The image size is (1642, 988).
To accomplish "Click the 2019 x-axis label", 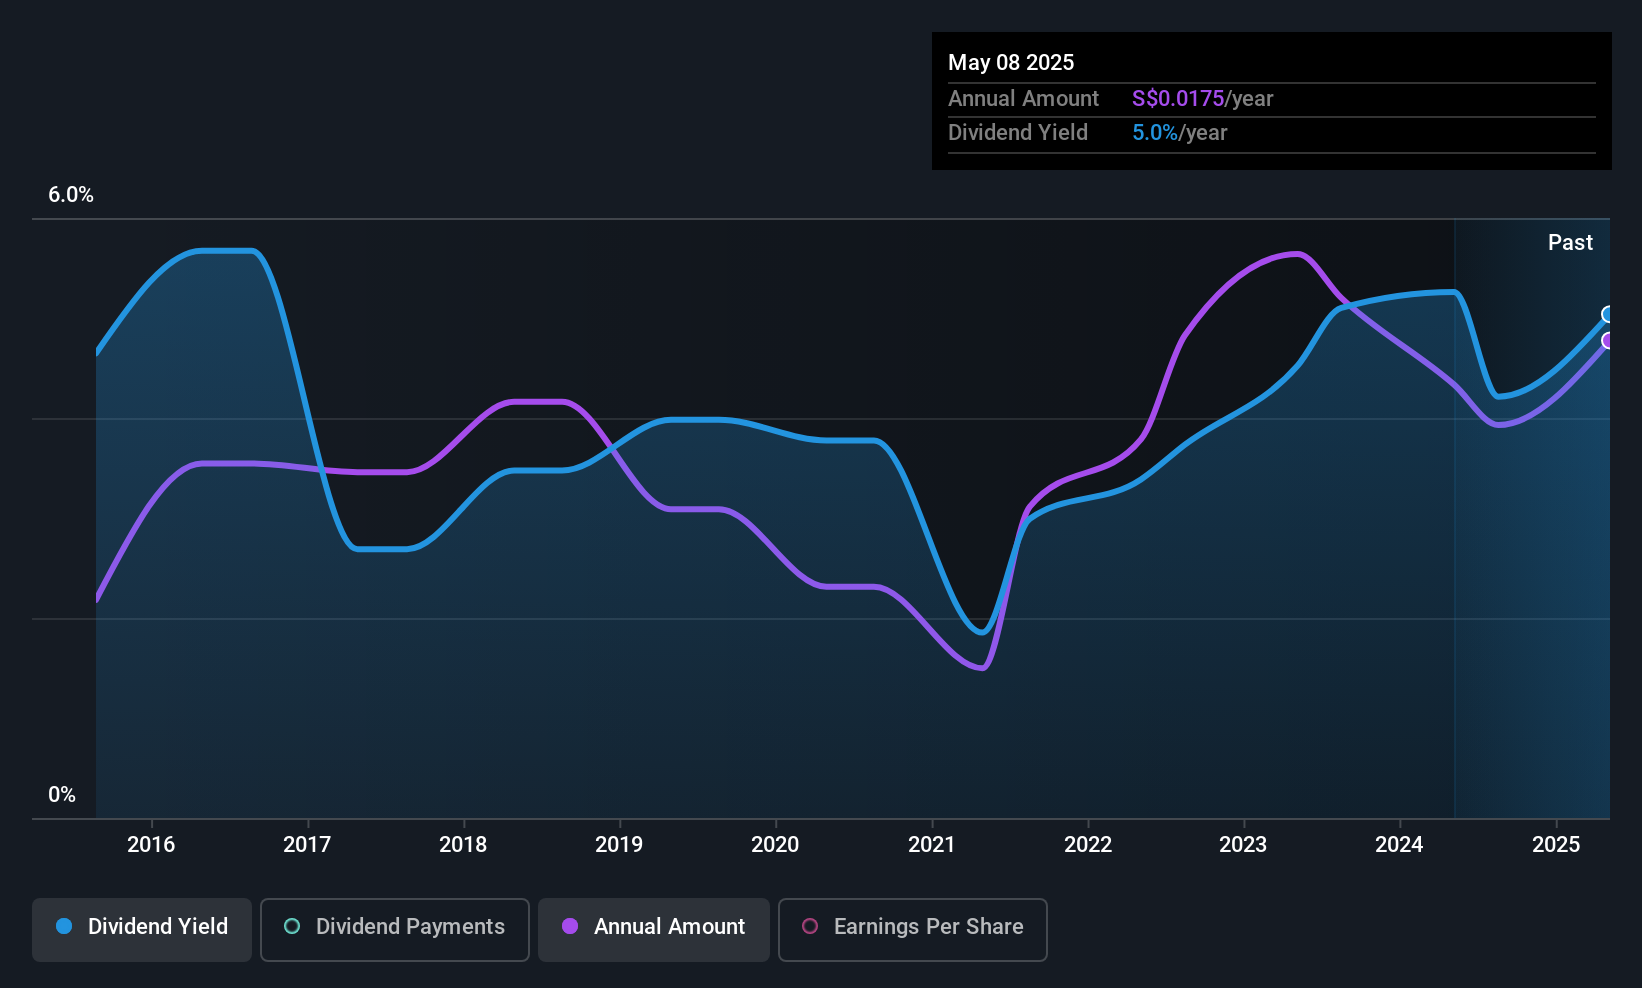I will [619, 844].
